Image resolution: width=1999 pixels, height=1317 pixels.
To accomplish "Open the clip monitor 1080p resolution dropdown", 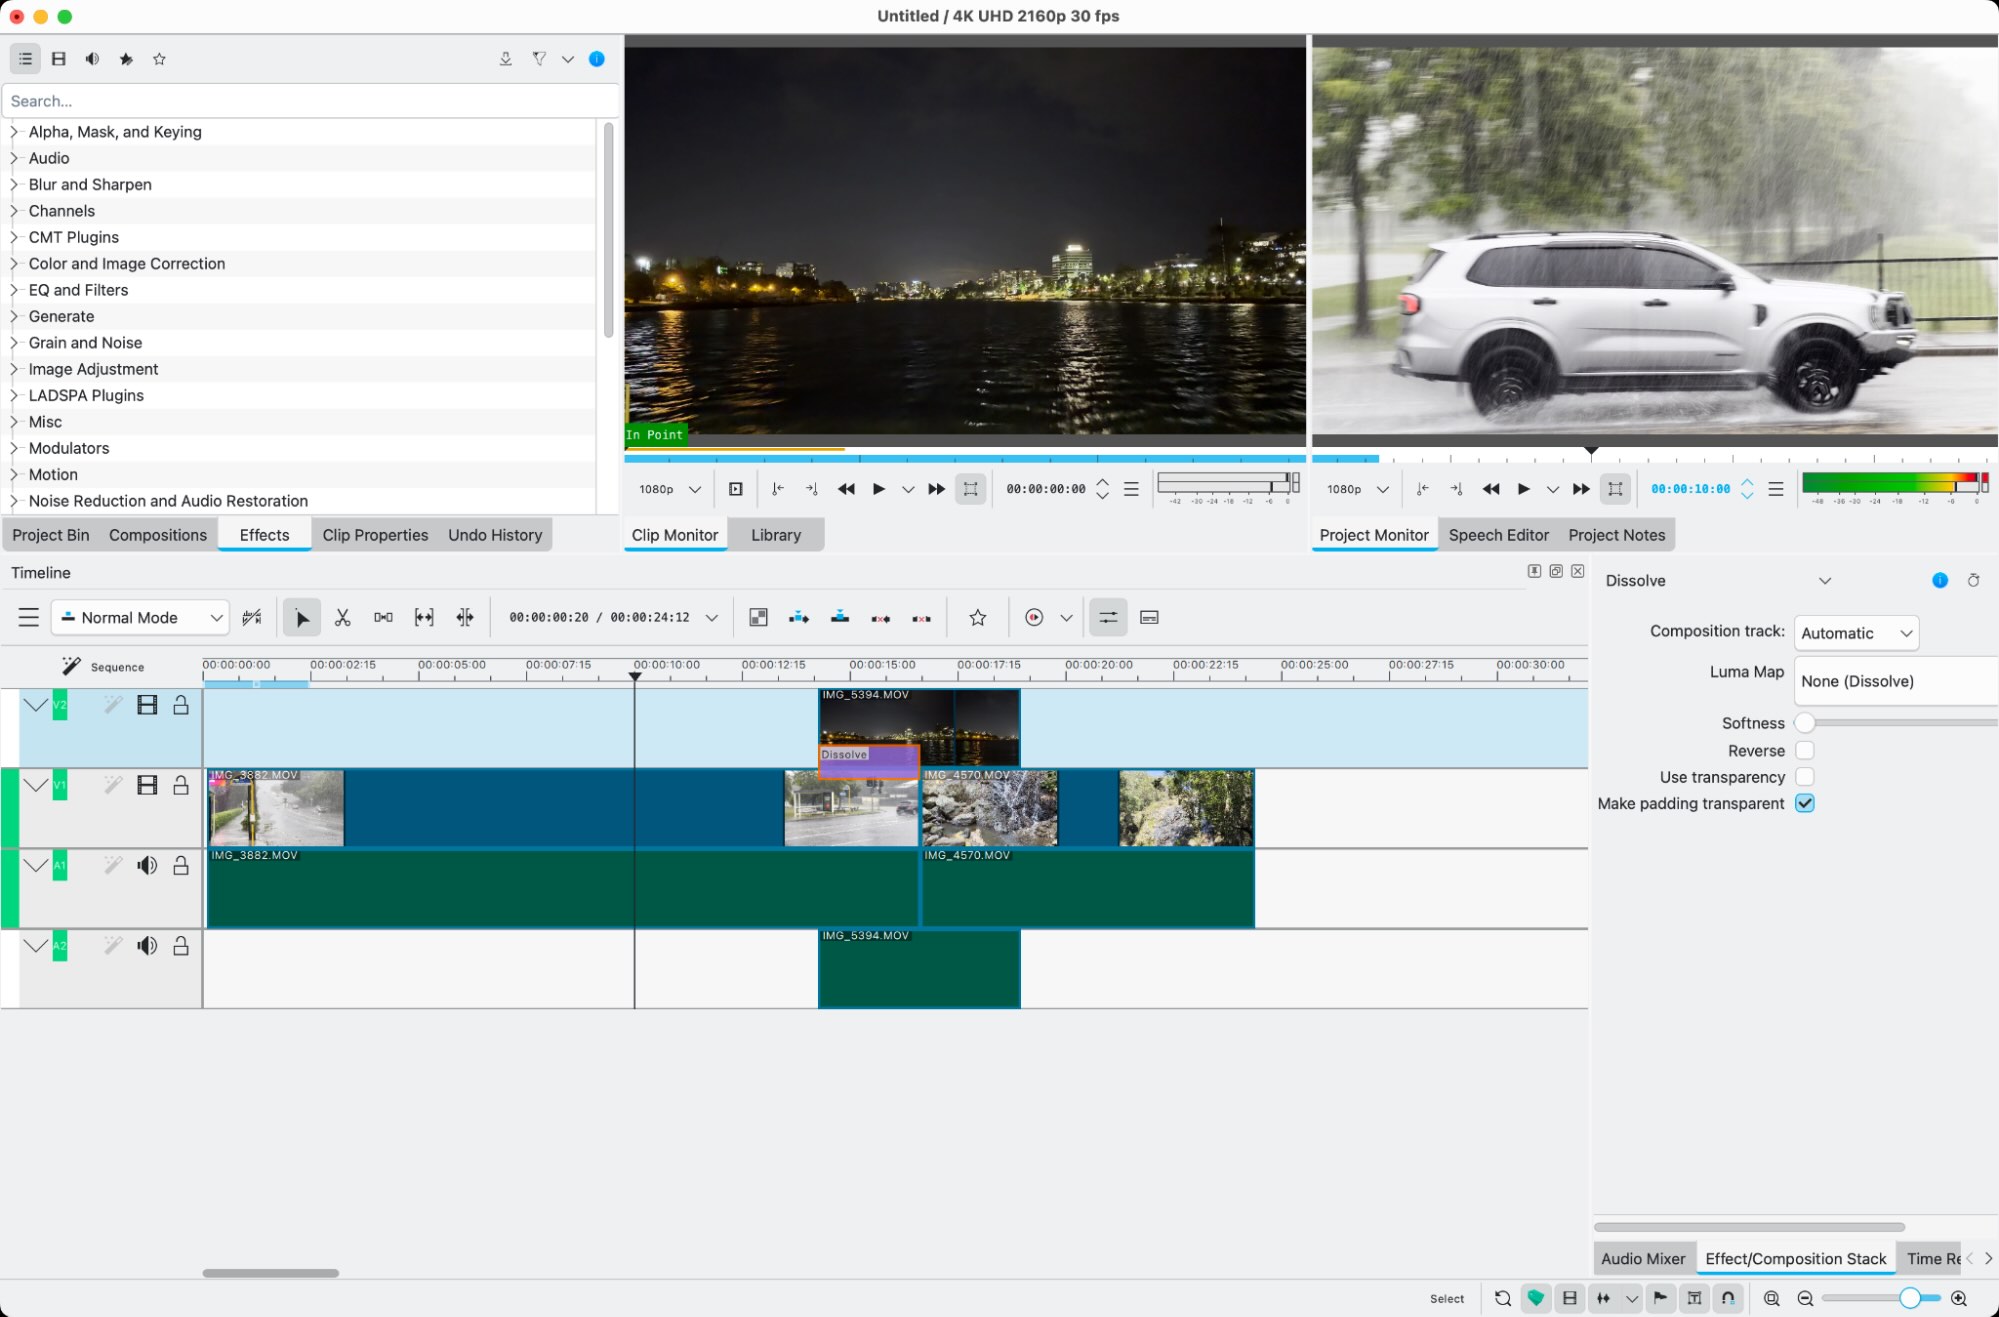I will point(670,489).
